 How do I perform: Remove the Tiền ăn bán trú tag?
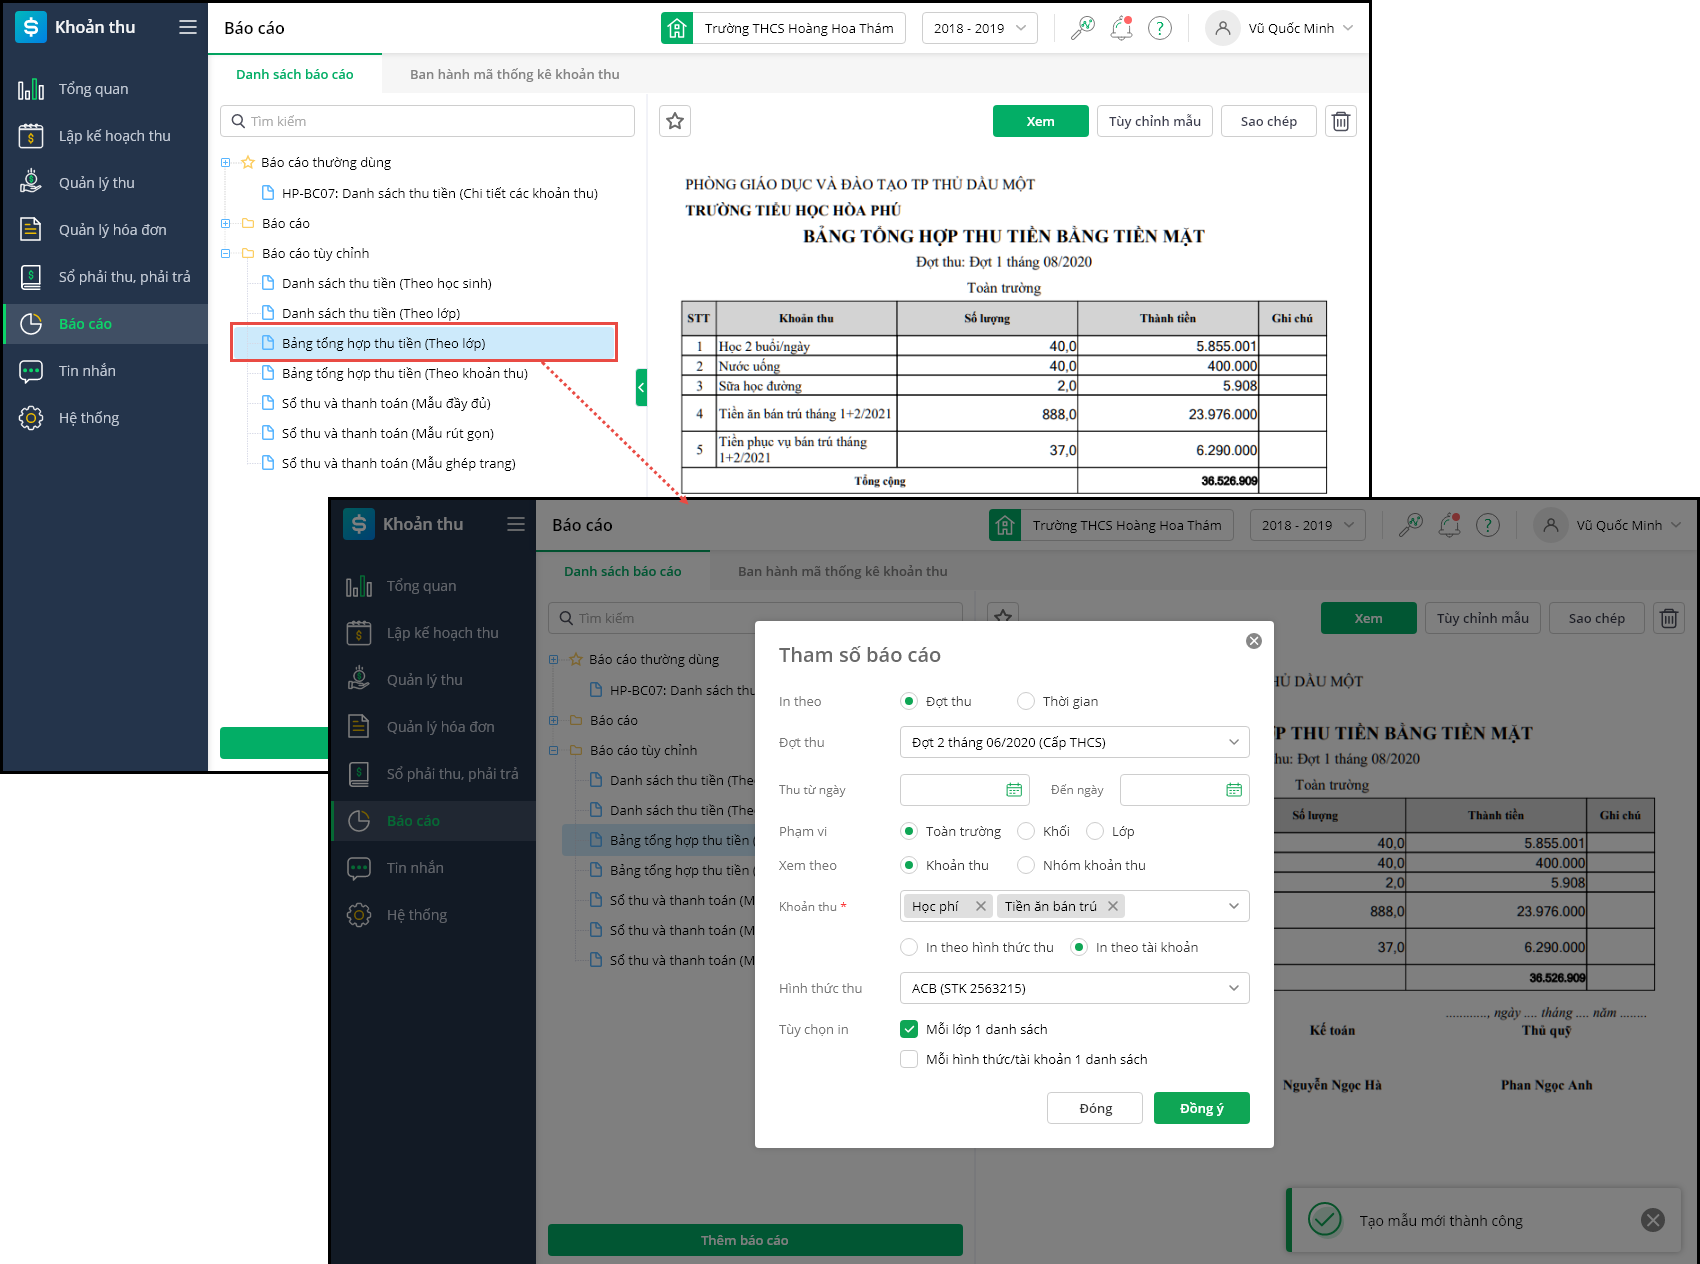(x=1112, y=906)
